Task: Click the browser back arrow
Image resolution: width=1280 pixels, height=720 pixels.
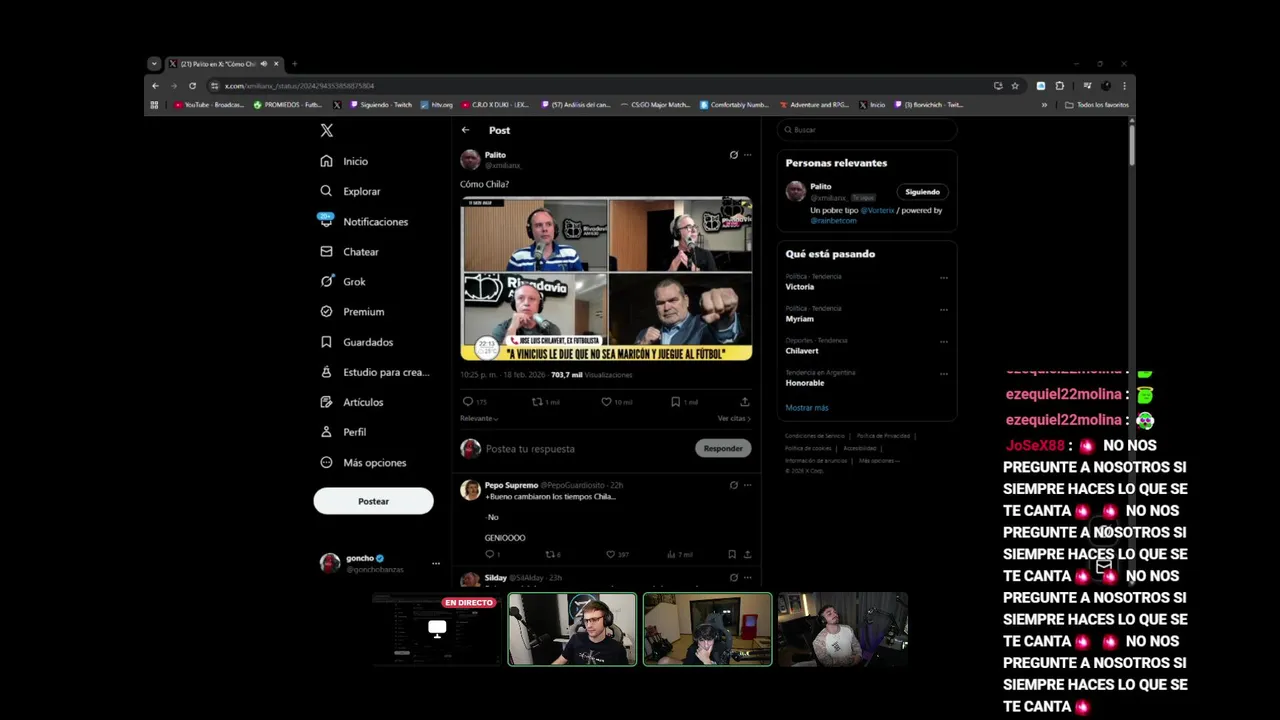Action: coord(155,86)
